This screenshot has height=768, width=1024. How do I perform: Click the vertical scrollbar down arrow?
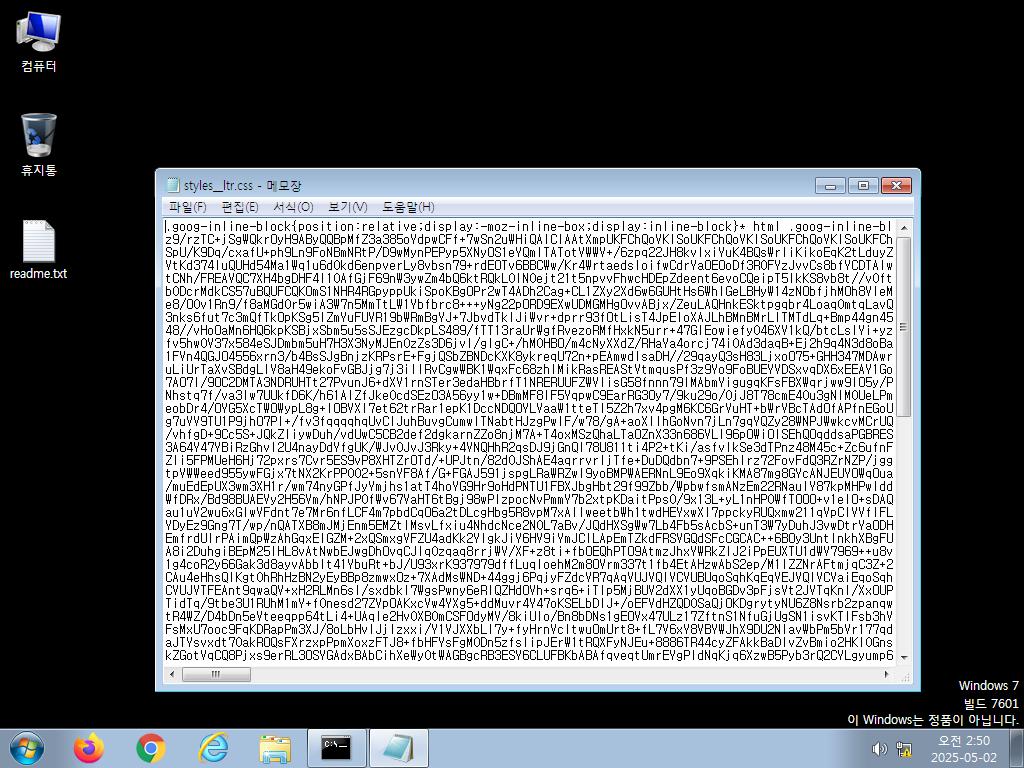click(904, 657)
